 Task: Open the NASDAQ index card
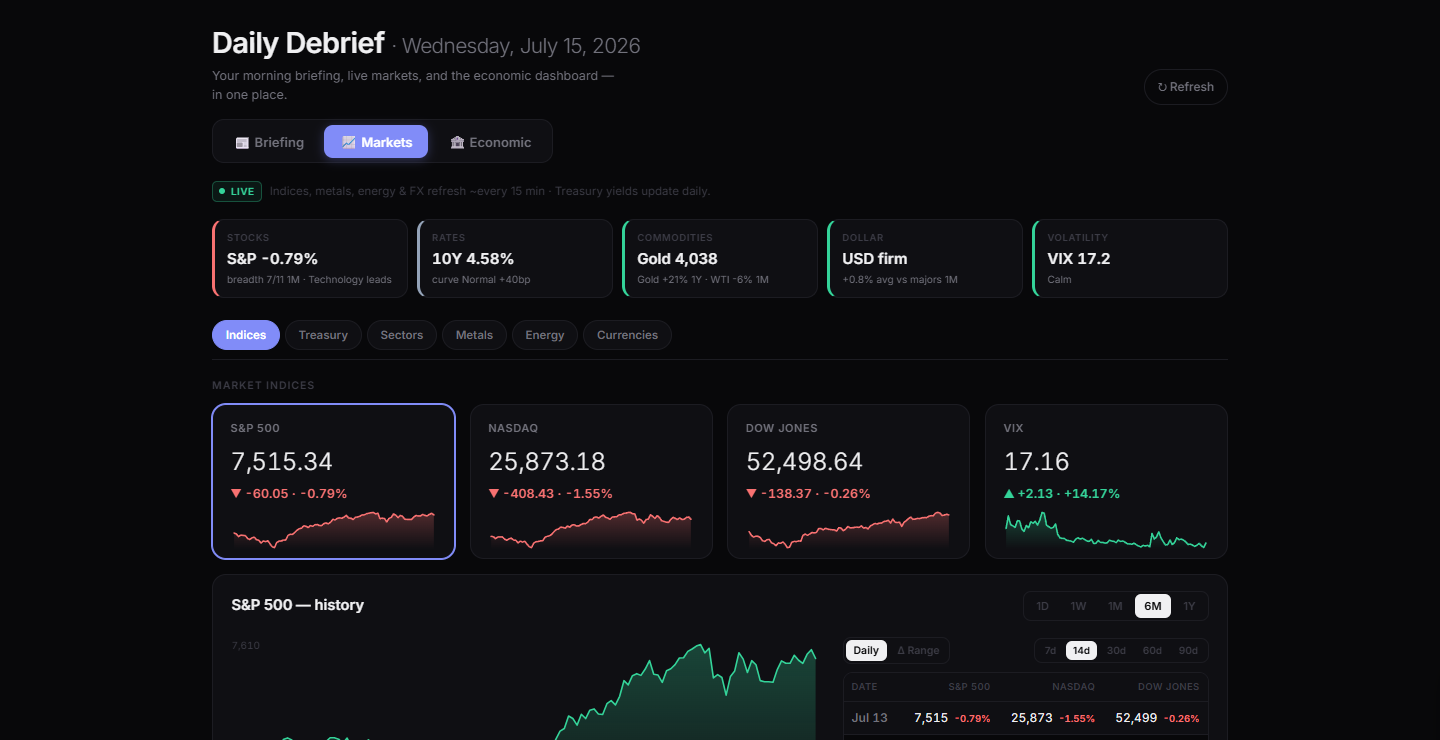[x=591, y=481]
